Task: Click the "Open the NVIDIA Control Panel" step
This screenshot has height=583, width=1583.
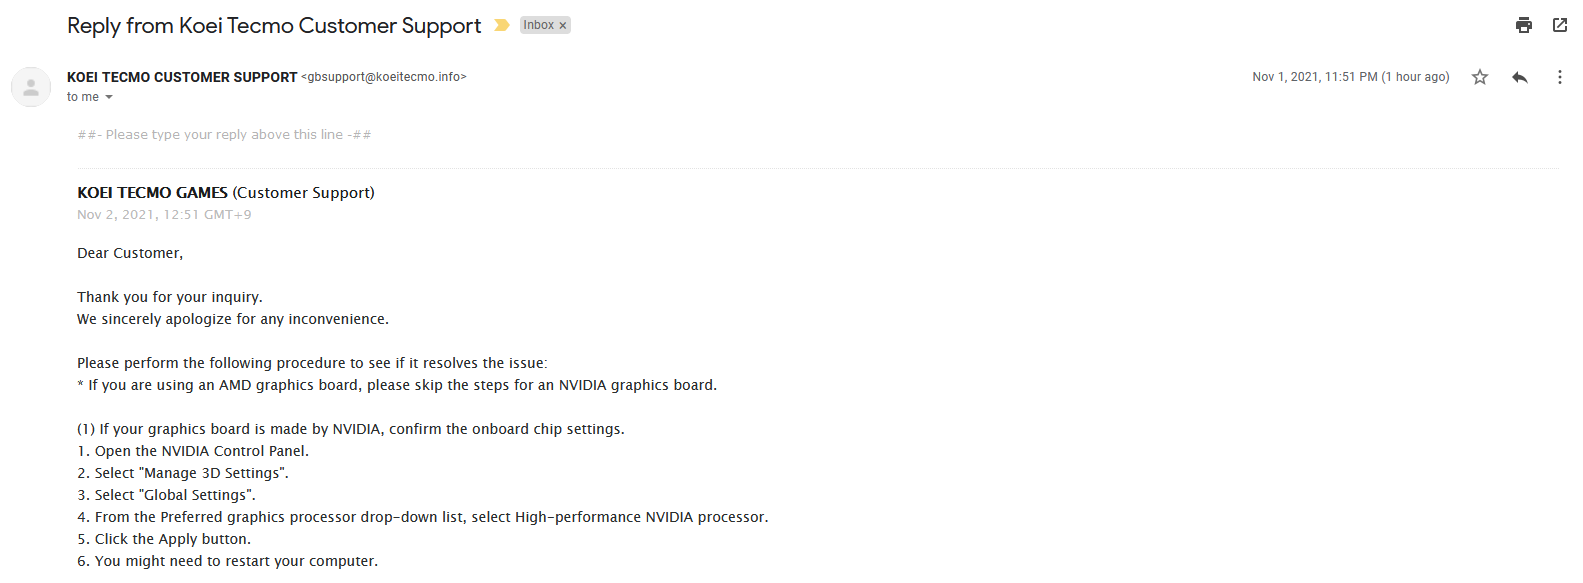Action: (200, 451)
